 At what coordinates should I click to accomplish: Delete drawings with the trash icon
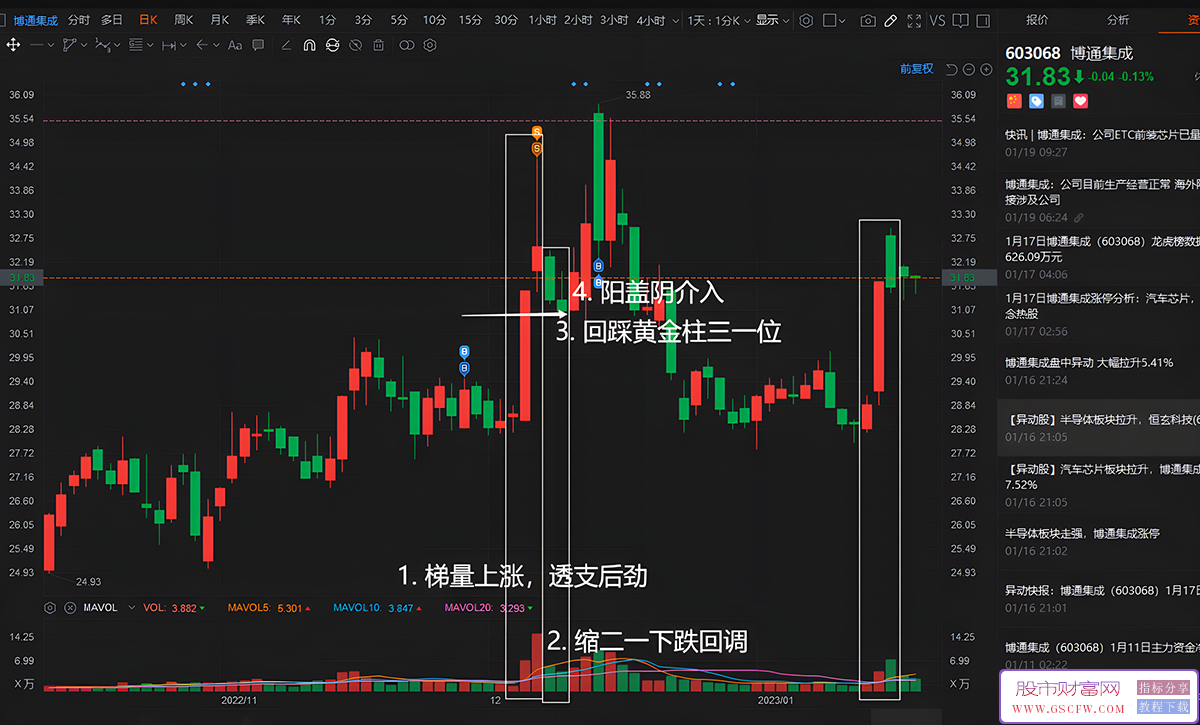tap(379, 44)
